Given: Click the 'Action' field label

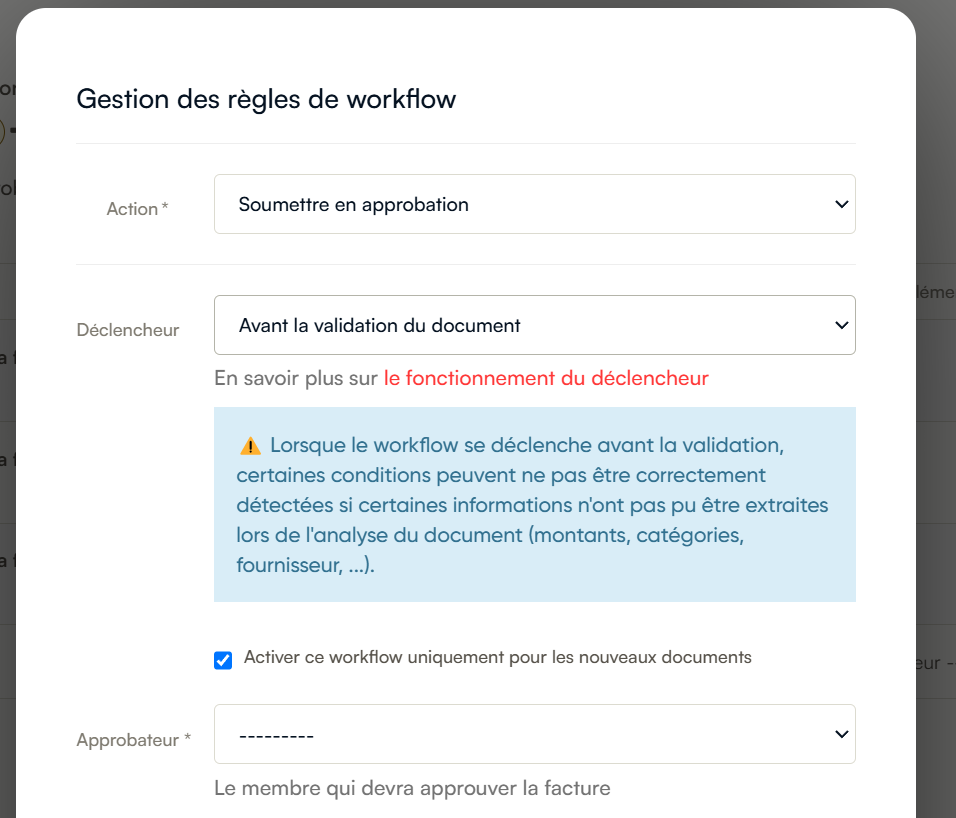Looking at the screenshot, I should point(132,209).
